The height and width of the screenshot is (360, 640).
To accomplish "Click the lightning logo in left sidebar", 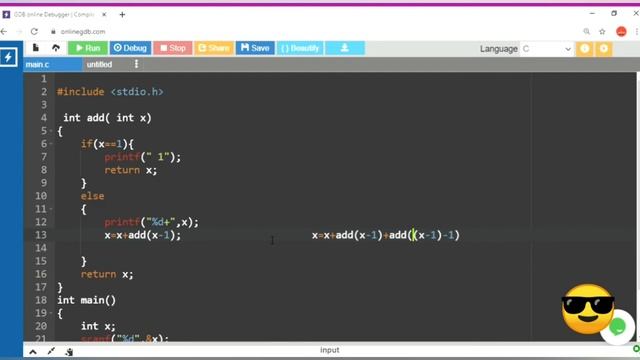I will (9, 57).
